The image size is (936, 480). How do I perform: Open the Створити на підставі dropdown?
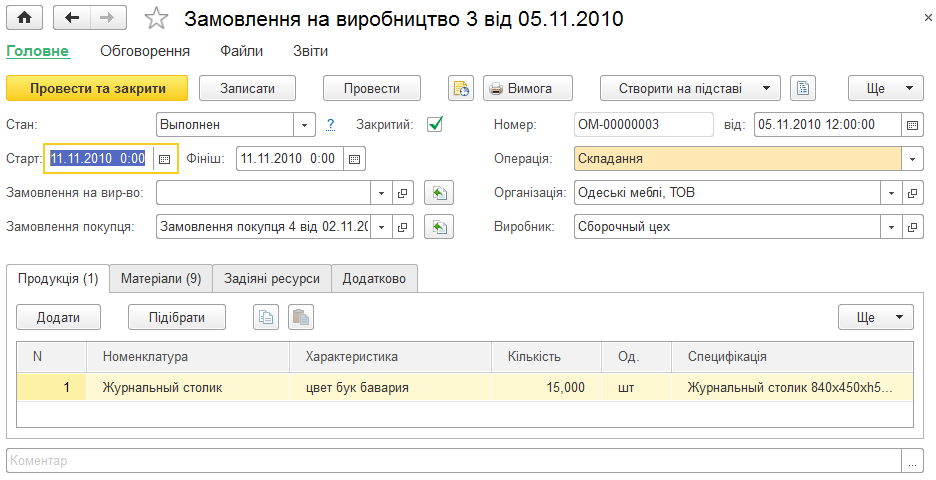(690, 88)
